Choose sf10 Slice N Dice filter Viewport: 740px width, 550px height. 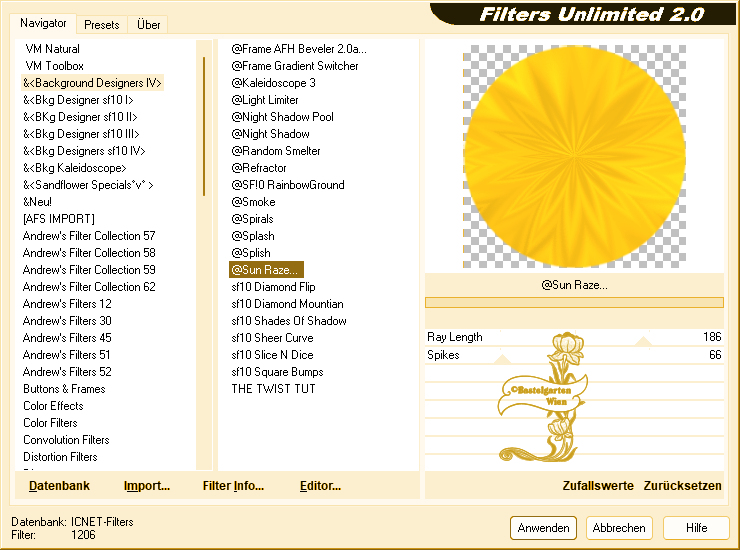point(272,355)
